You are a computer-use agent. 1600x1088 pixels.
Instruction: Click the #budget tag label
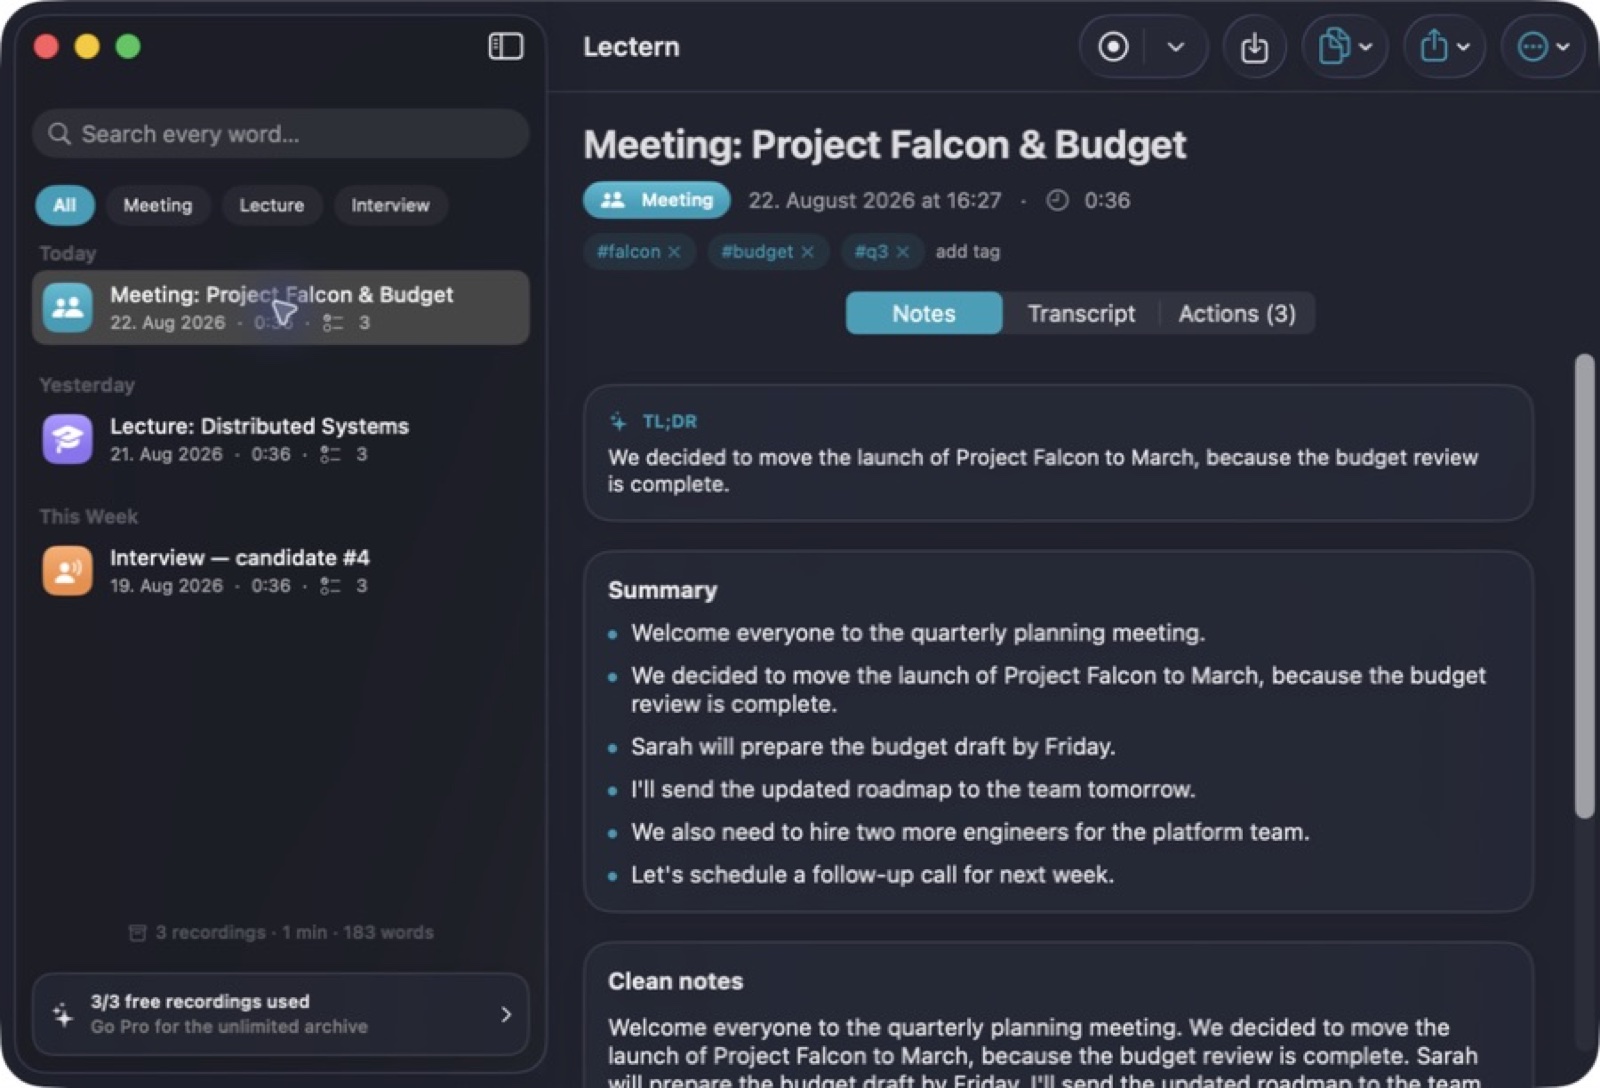[757, 252]
